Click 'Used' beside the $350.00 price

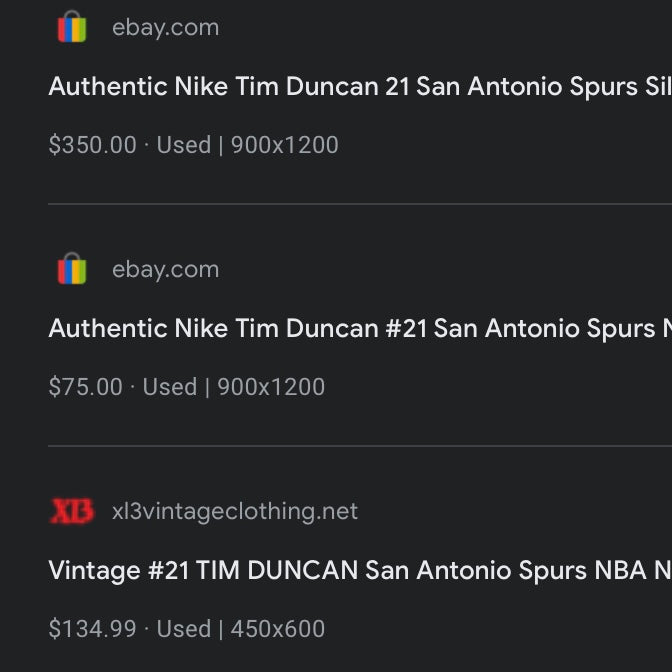(183, 145)
